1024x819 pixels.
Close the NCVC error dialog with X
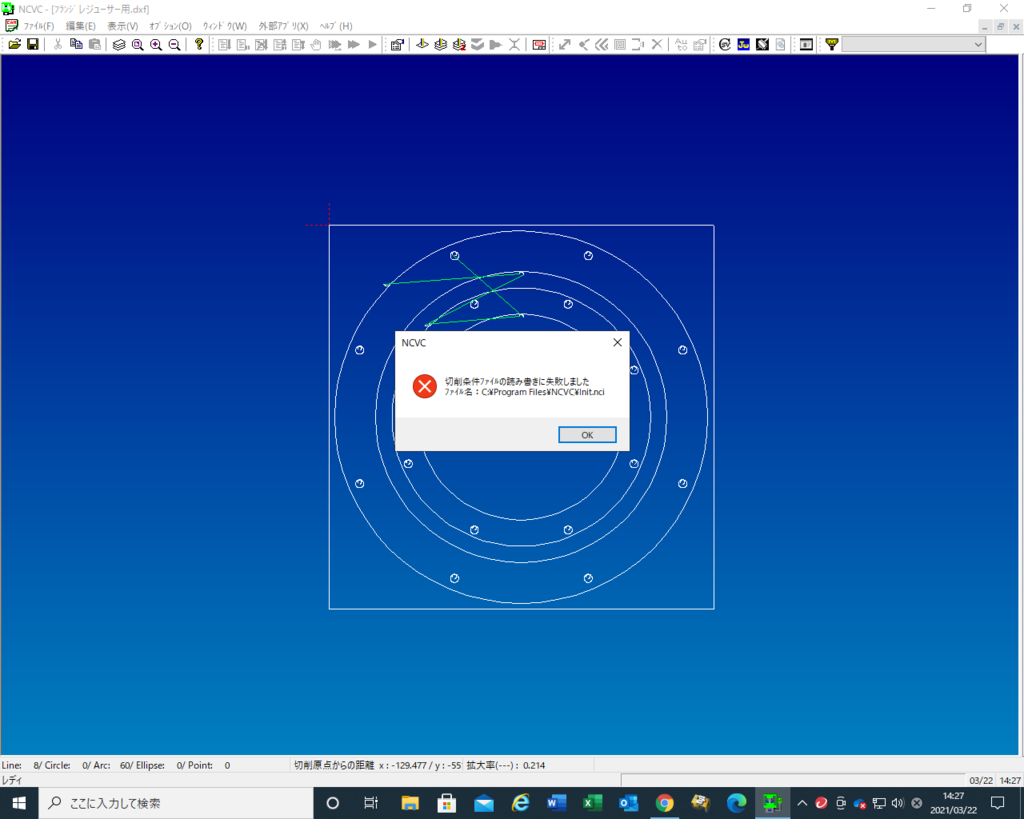pos(617,342)
